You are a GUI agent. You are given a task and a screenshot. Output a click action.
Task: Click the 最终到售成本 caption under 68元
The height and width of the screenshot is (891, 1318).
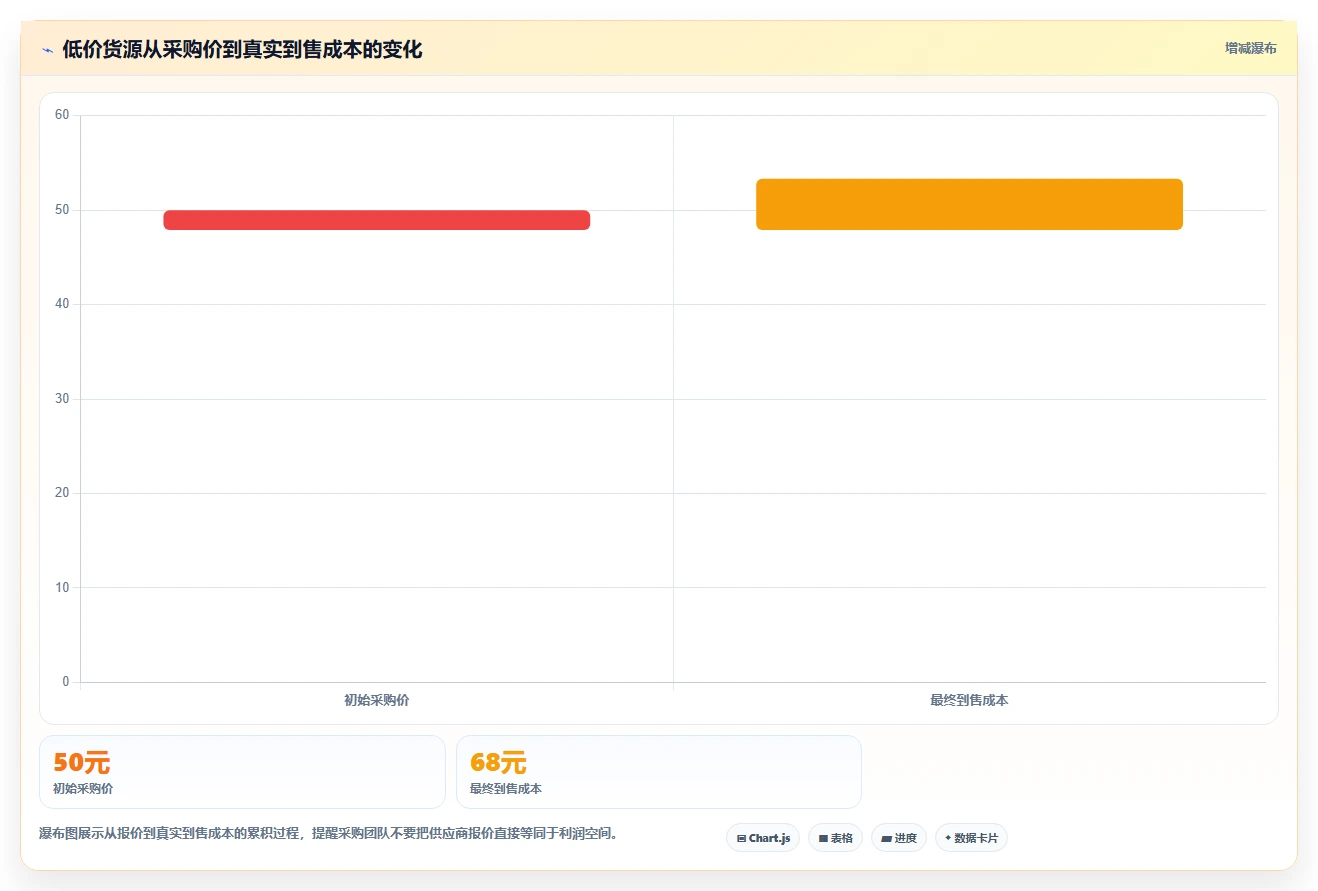pos(506,789)
